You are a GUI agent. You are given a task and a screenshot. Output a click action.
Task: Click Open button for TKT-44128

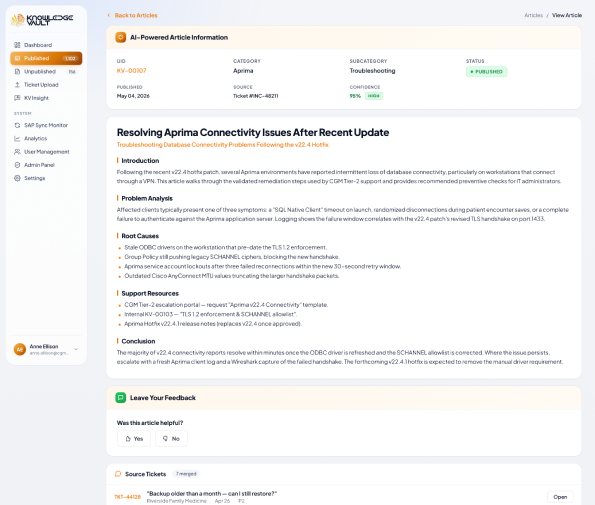click(x=560, y=497)
